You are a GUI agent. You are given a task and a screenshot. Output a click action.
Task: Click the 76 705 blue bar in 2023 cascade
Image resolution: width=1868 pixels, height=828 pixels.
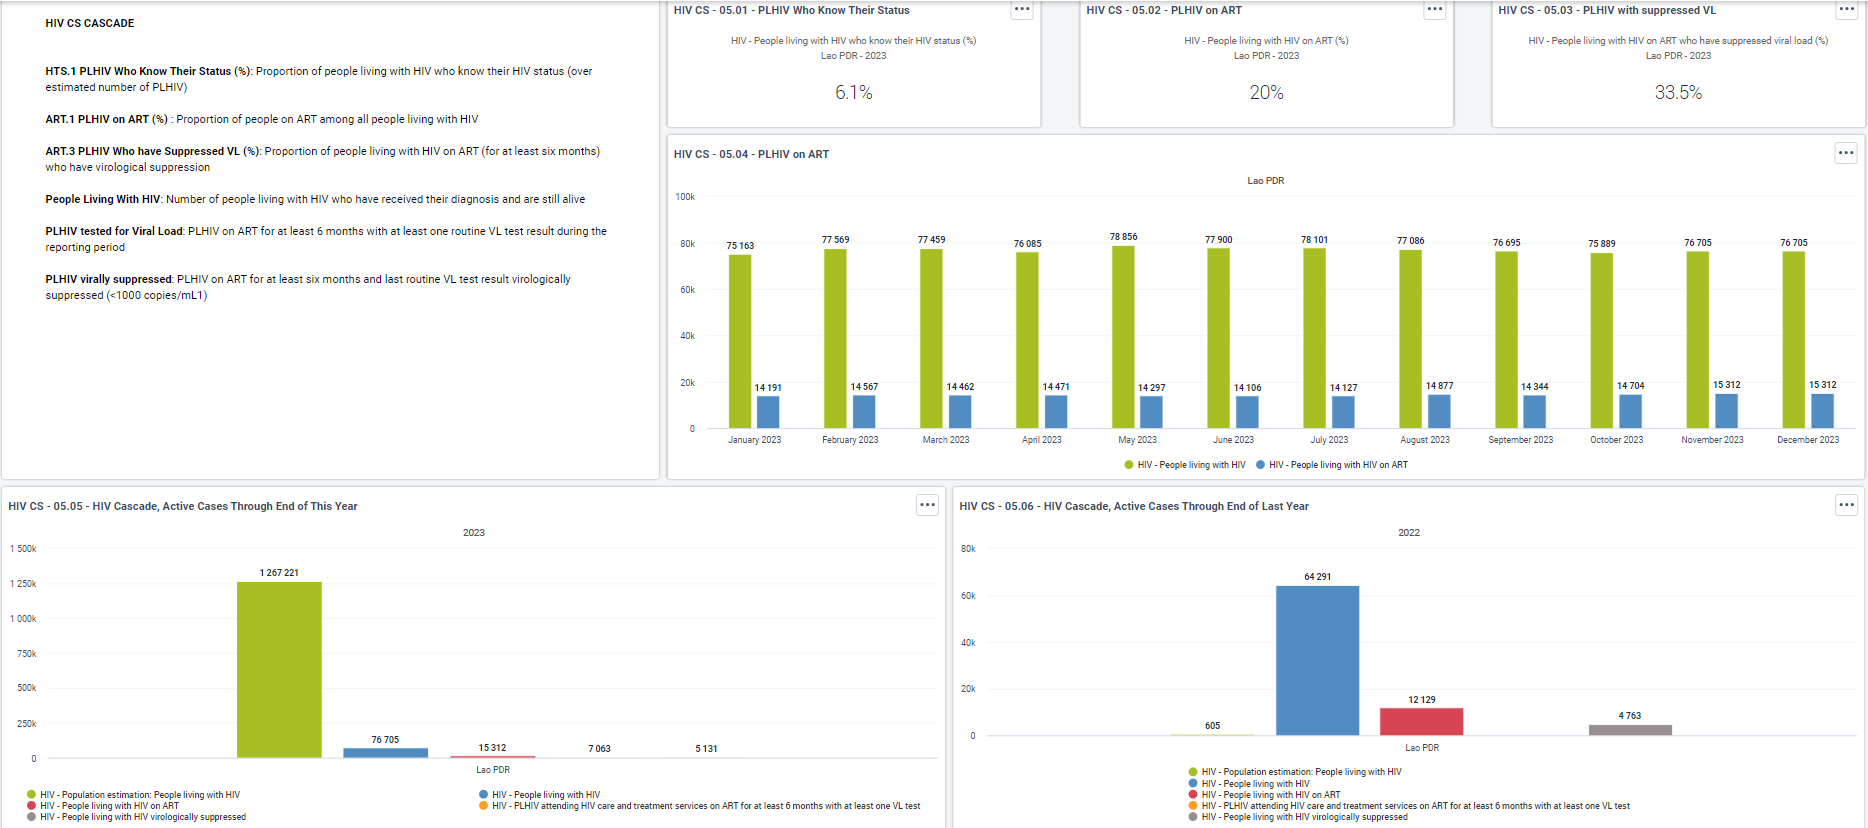coord(385,753)
